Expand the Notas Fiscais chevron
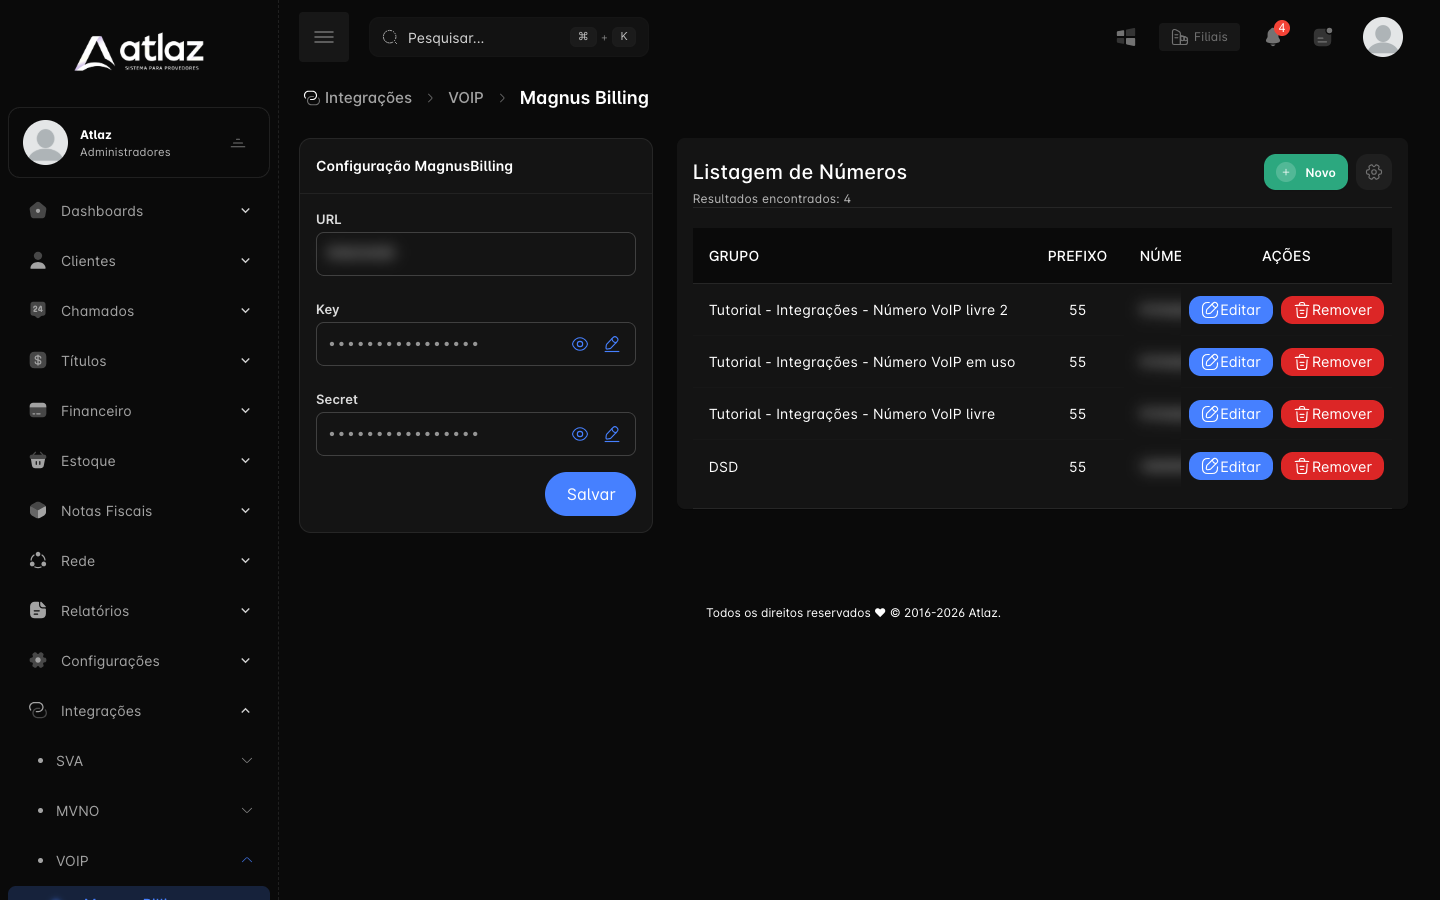1440x900 pixels. [245, 511]
